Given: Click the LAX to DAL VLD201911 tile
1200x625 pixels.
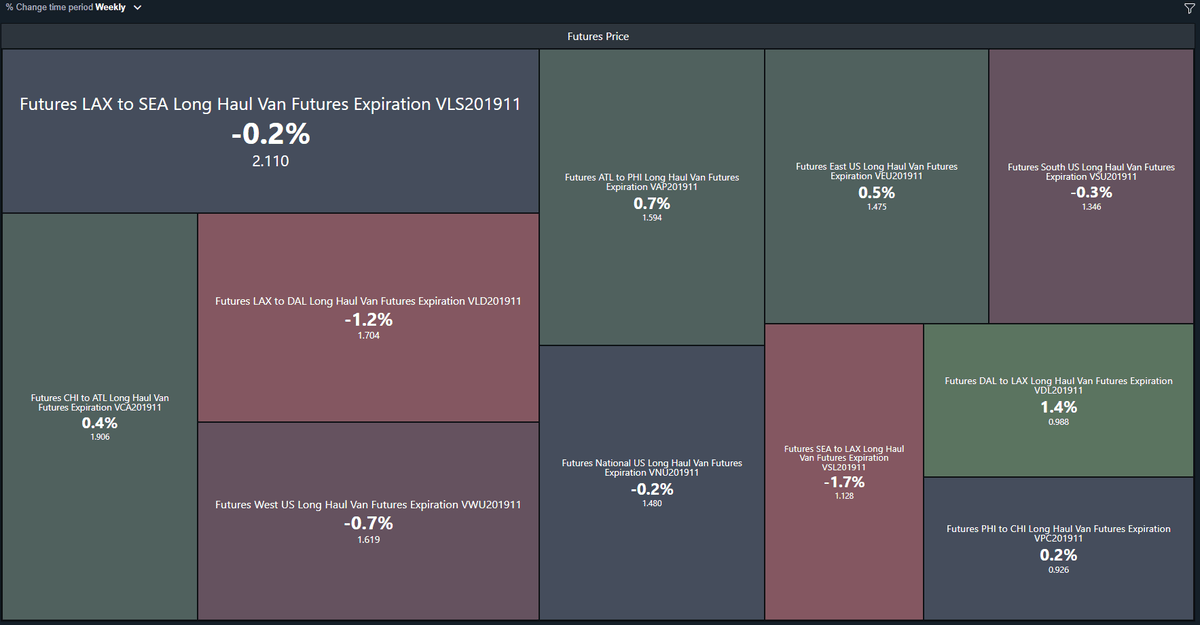Looking at the screenshot, I should pos(368,317).
